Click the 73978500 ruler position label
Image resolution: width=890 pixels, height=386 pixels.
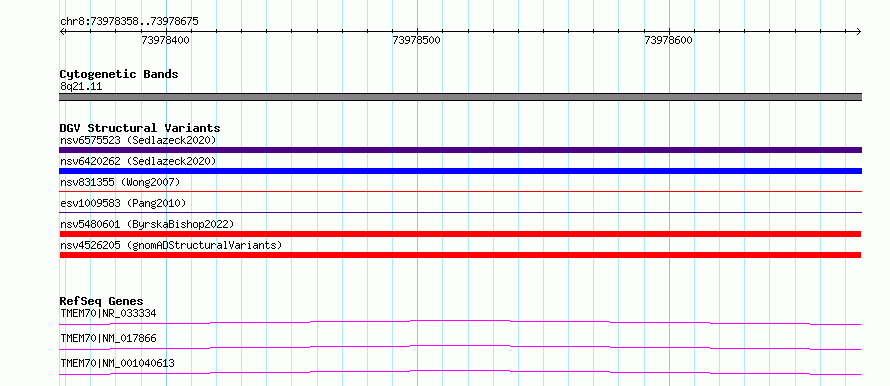tap(417, 41)
